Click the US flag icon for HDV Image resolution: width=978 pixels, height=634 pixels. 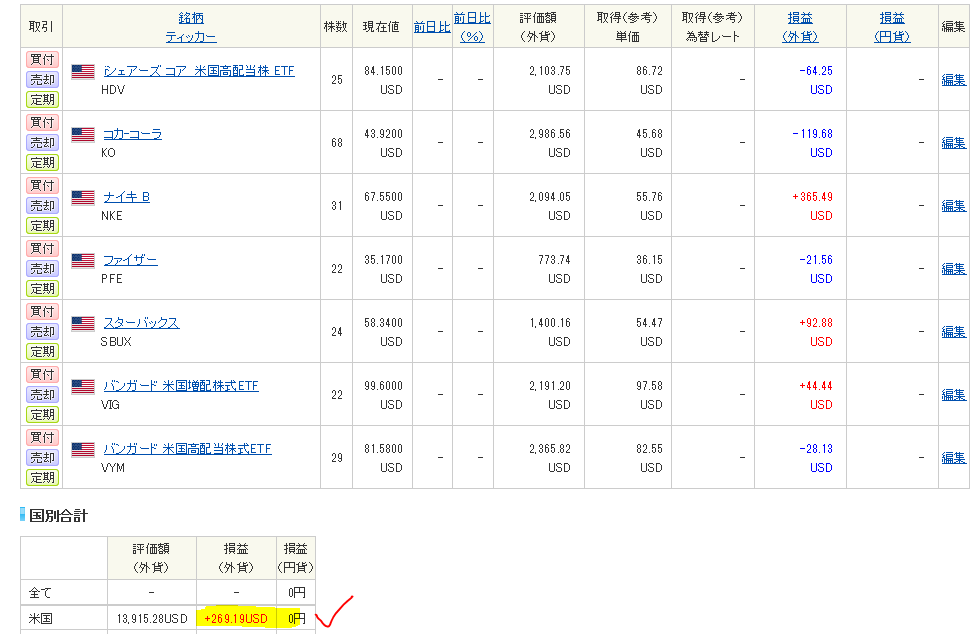click(83, 72)
